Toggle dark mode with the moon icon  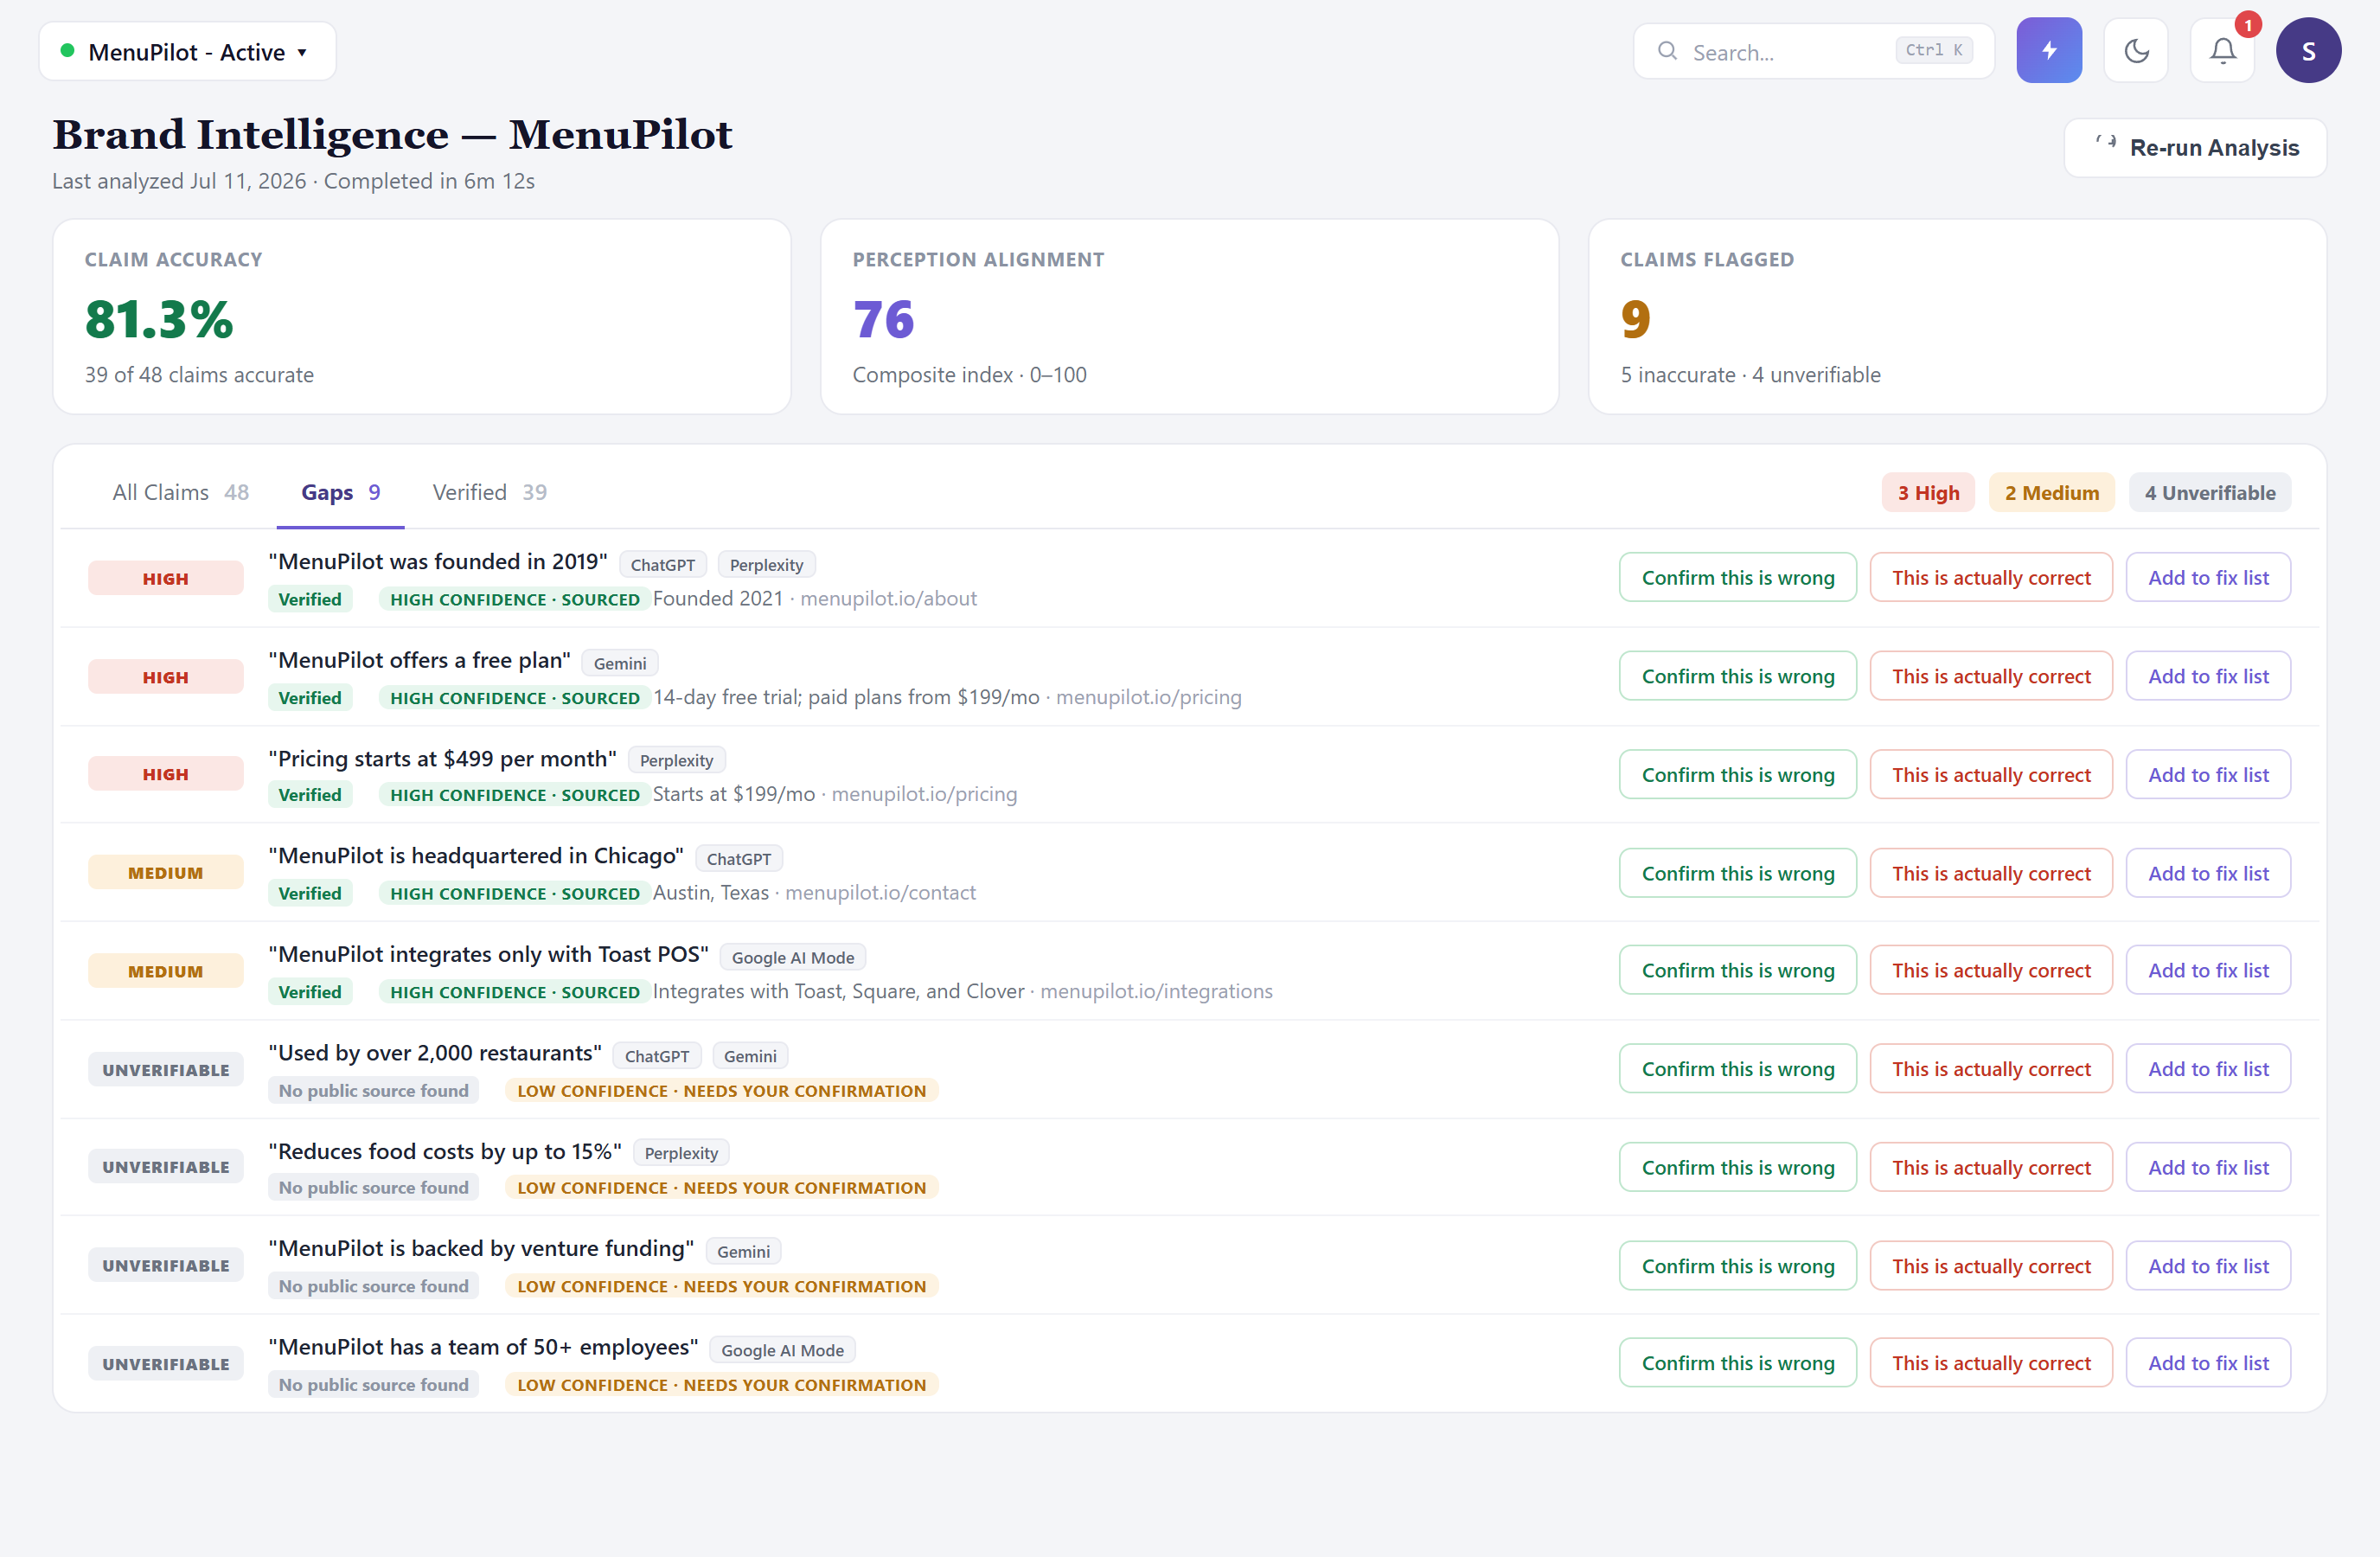click(x=2136, y=50)
